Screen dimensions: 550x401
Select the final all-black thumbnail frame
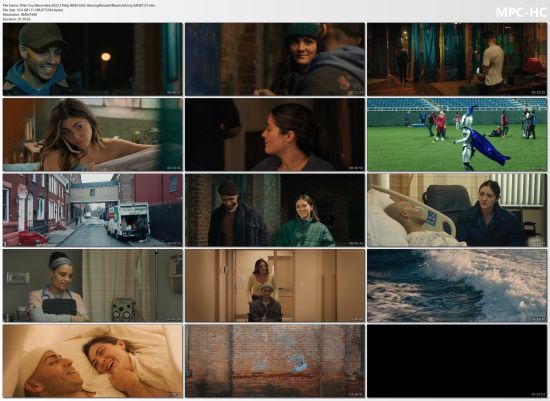457,361
